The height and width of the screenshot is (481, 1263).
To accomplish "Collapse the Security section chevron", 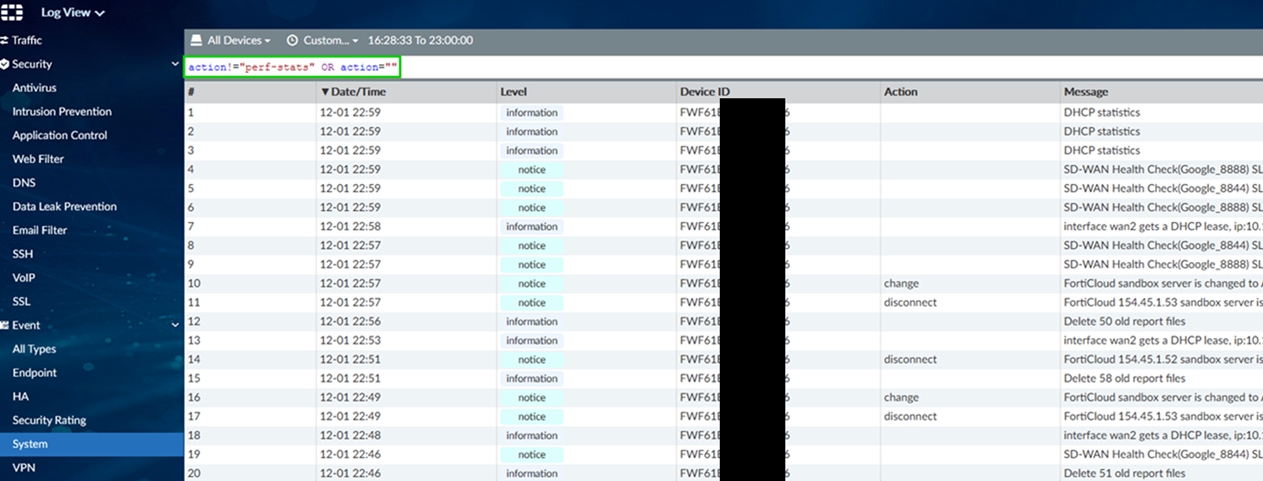I will 175,64.
